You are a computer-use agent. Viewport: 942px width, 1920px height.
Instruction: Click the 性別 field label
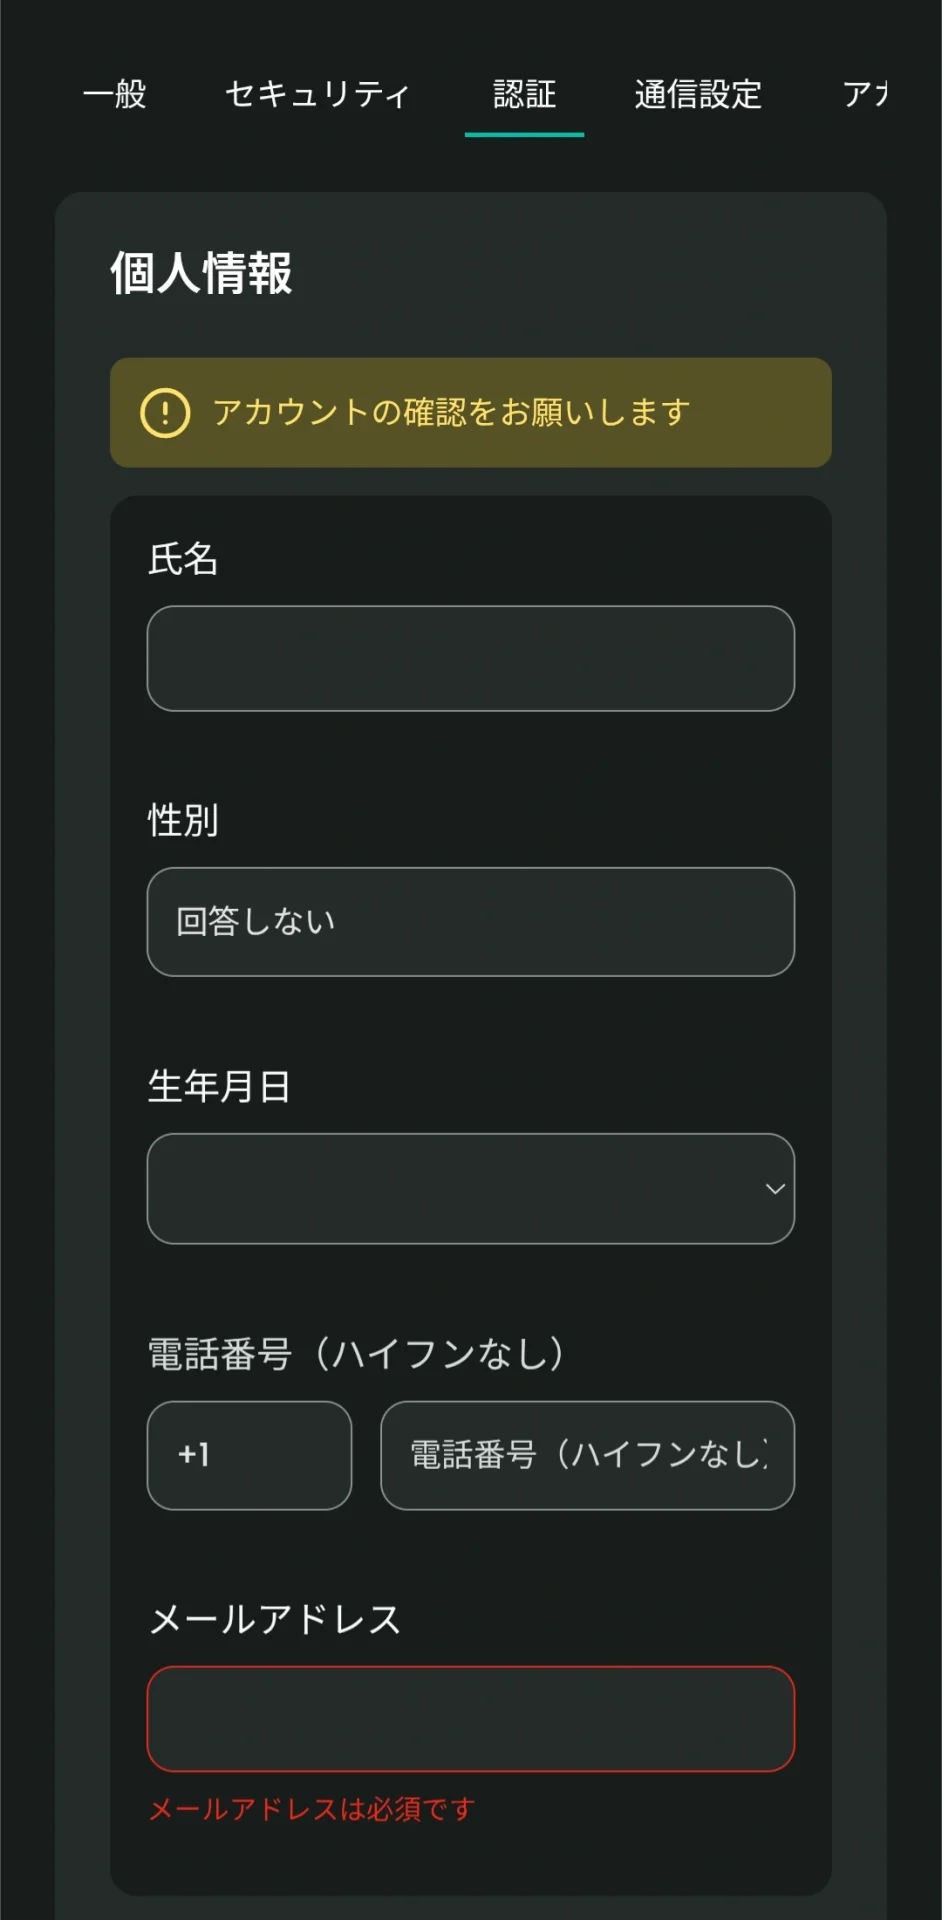[x=183, y=820]
